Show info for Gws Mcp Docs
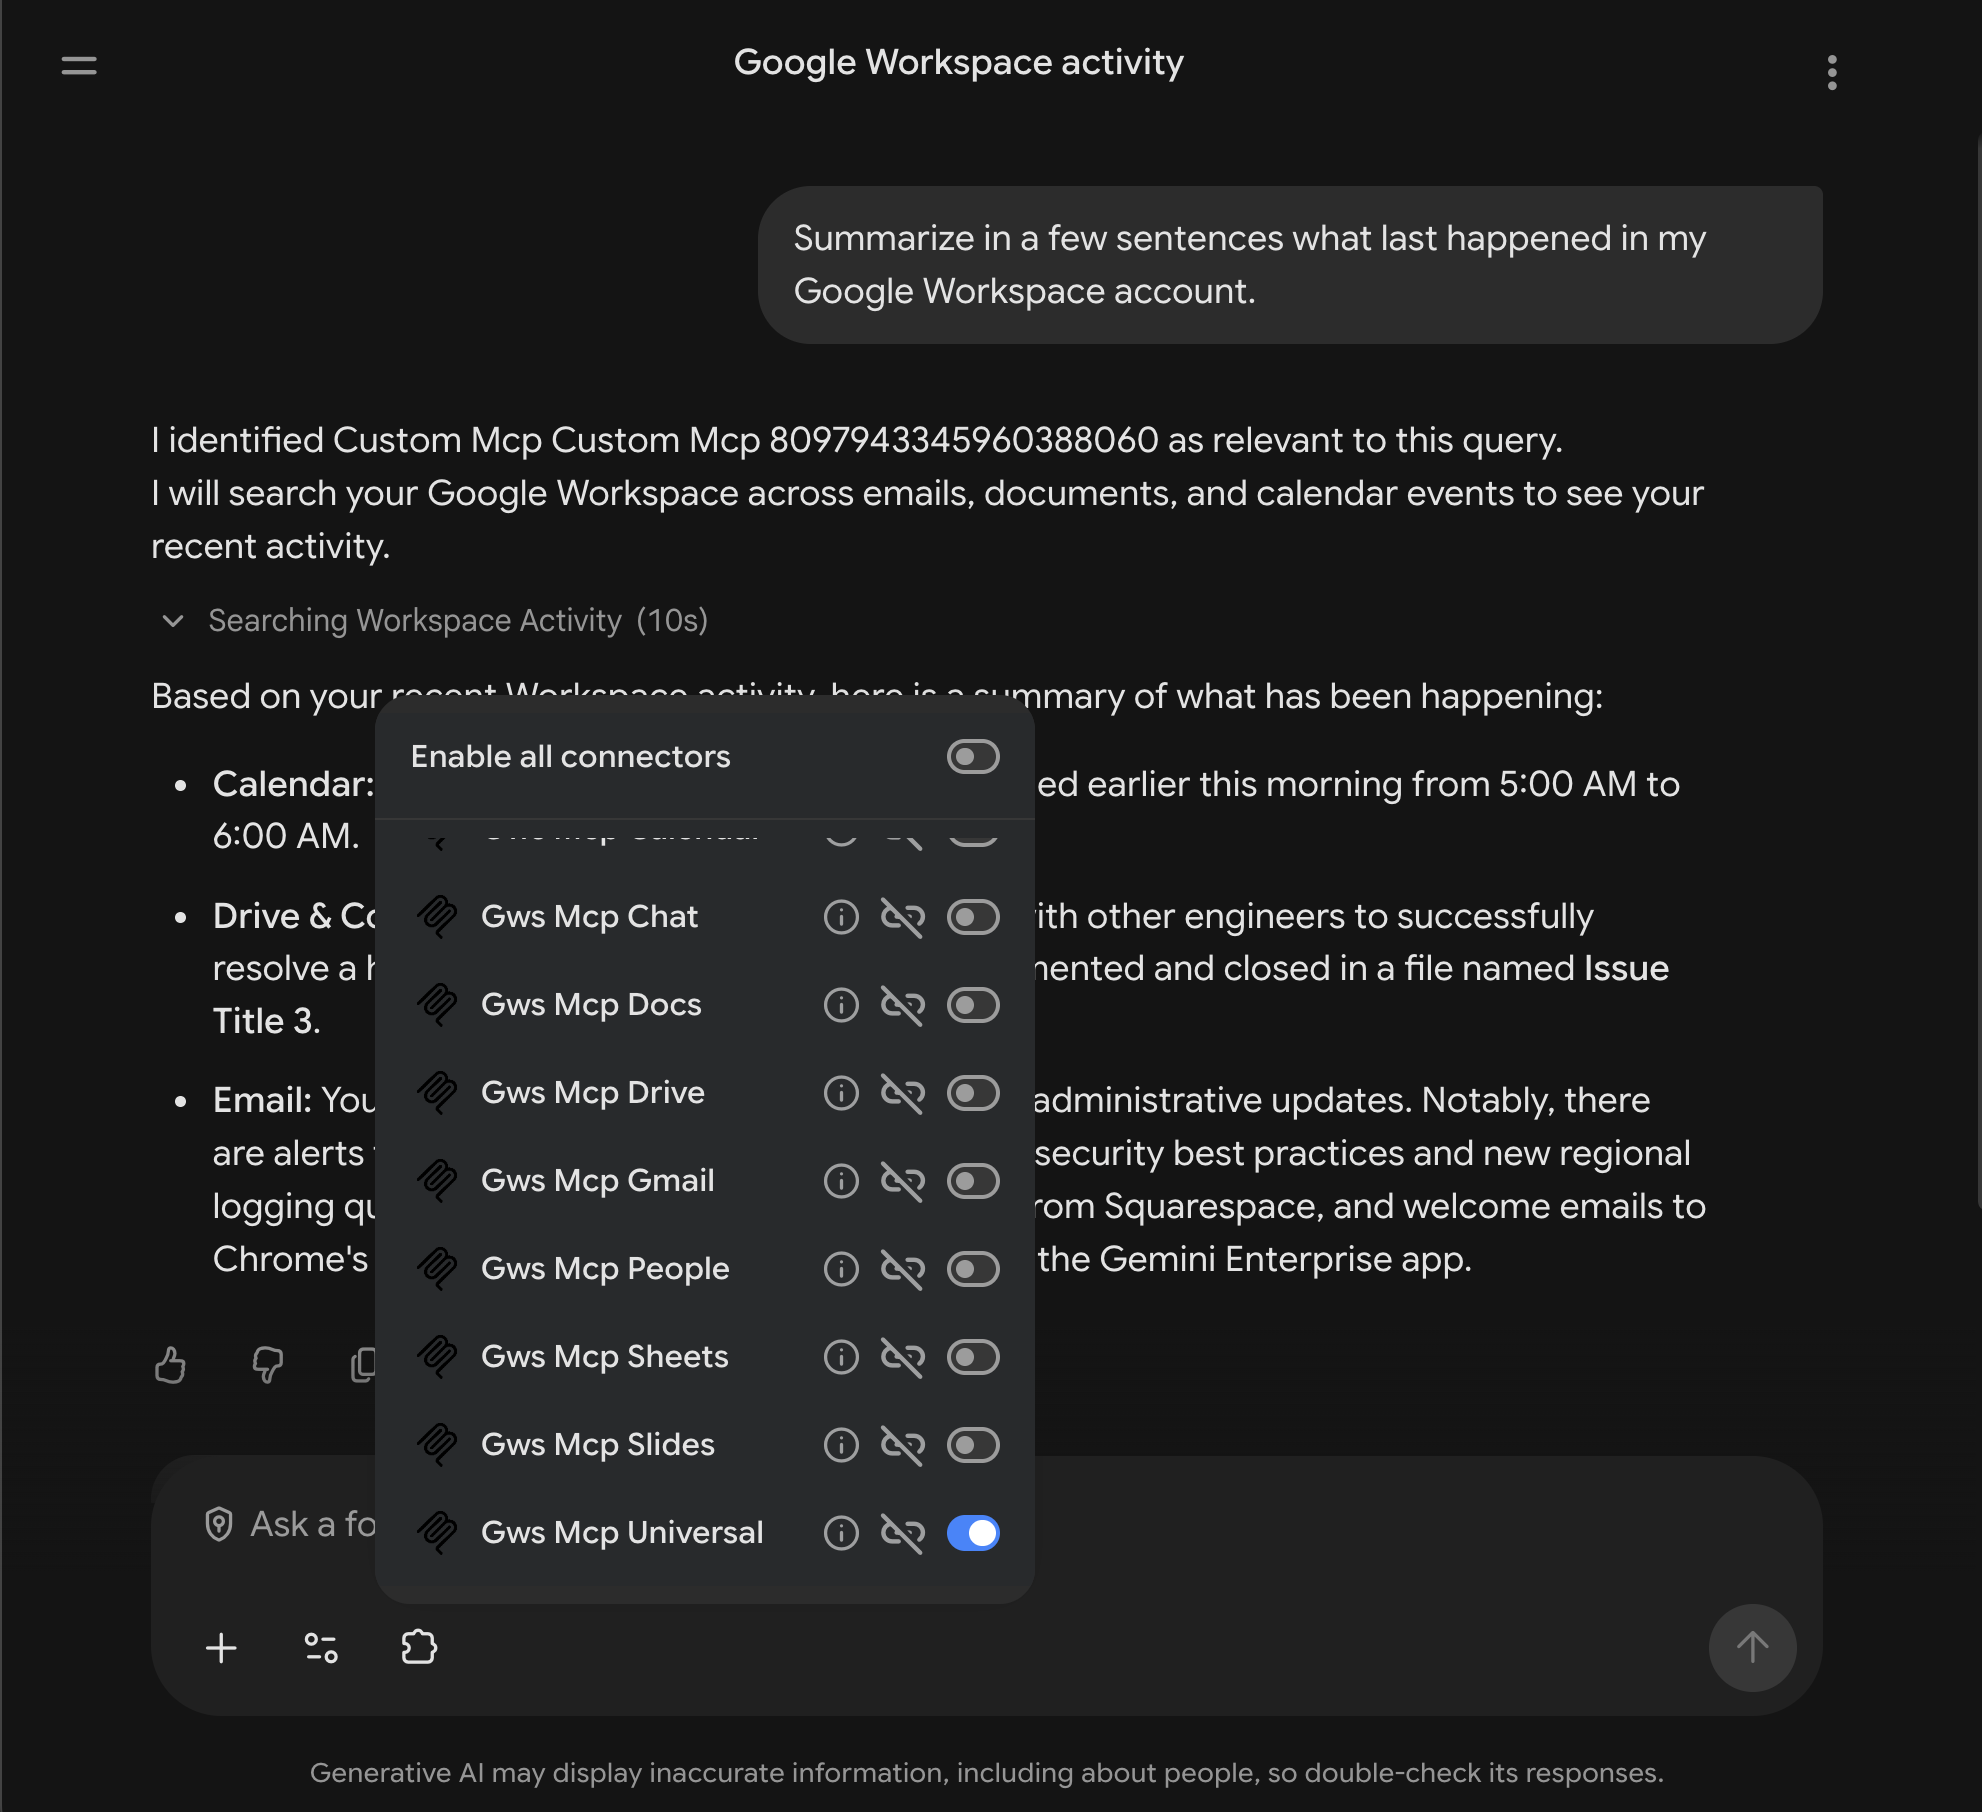The image size is (1982, 1812). (841, 1005)
